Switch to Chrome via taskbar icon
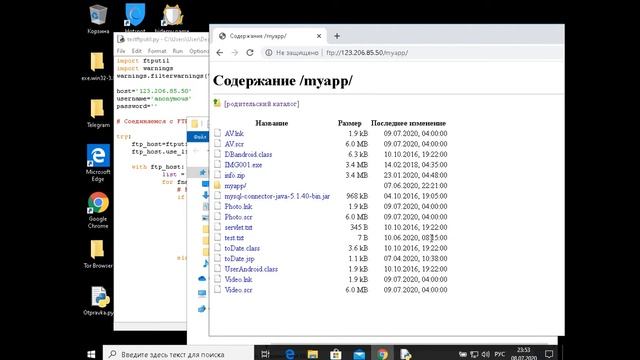Screen dimensions: 640x360 pyautogui.click(x=382, y=354)
